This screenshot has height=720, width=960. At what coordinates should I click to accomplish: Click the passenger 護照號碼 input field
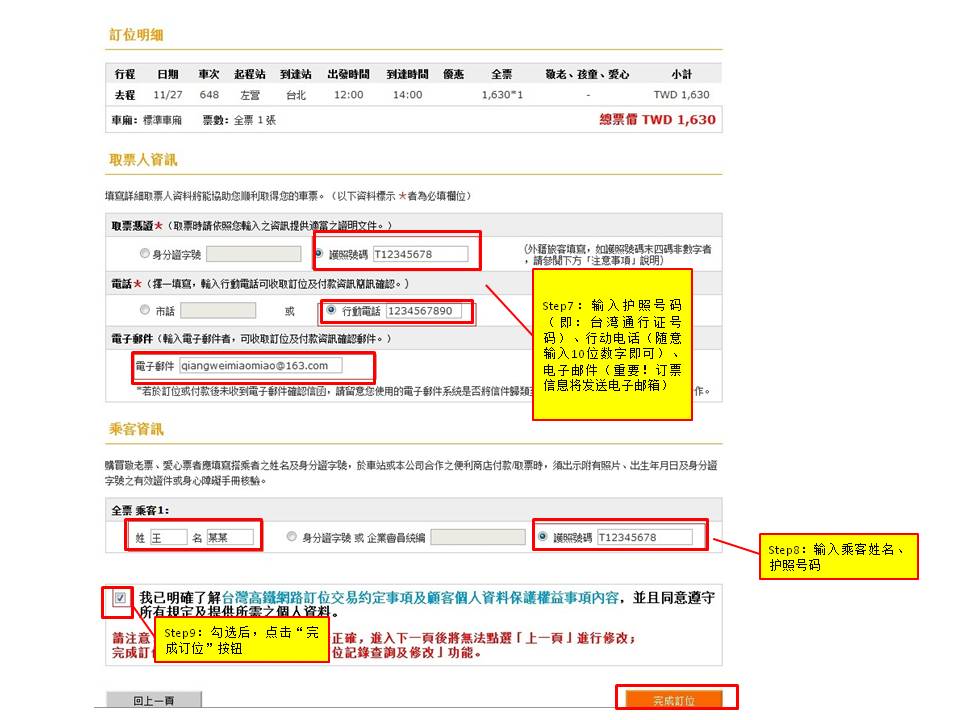pos(644,537)
